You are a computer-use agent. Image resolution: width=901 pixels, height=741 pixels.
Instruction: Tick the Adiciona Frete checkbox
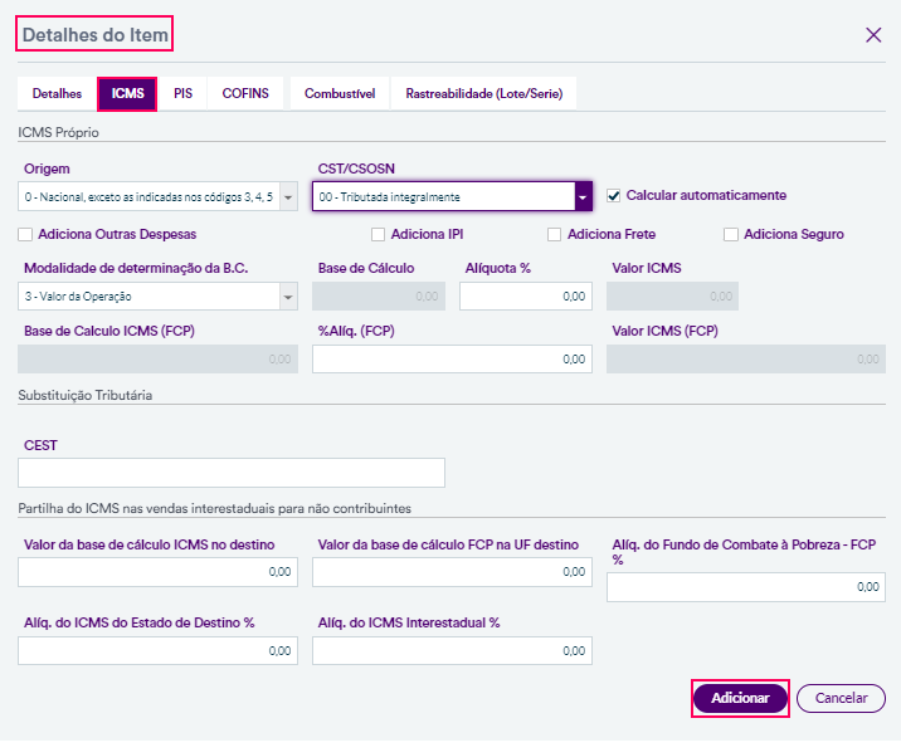[554, 235]
